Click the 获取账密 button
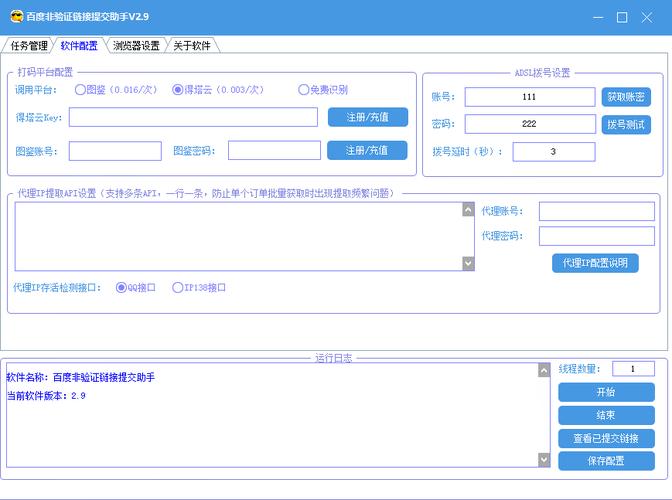This screenshot has height=500, width=672. [626, 97]
